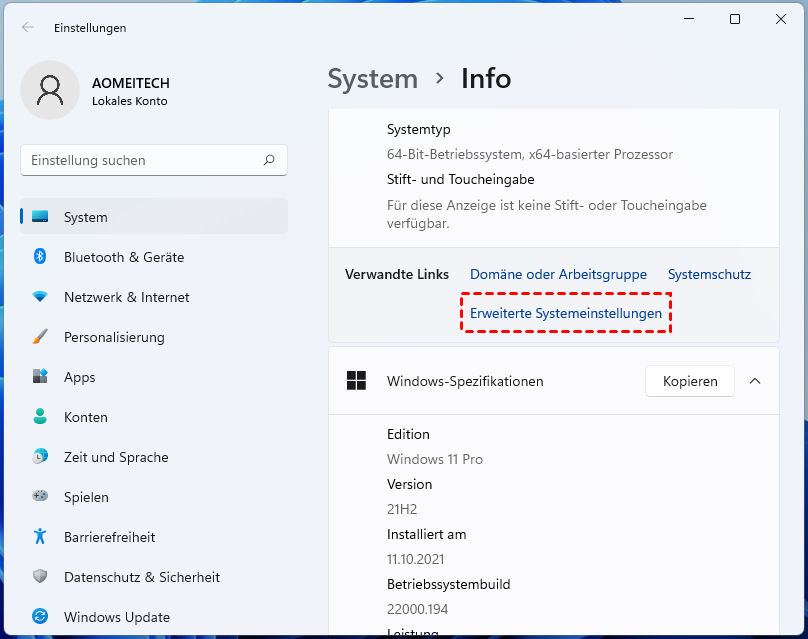Select the Spielen gamepad icon

(x=40, y=497)
